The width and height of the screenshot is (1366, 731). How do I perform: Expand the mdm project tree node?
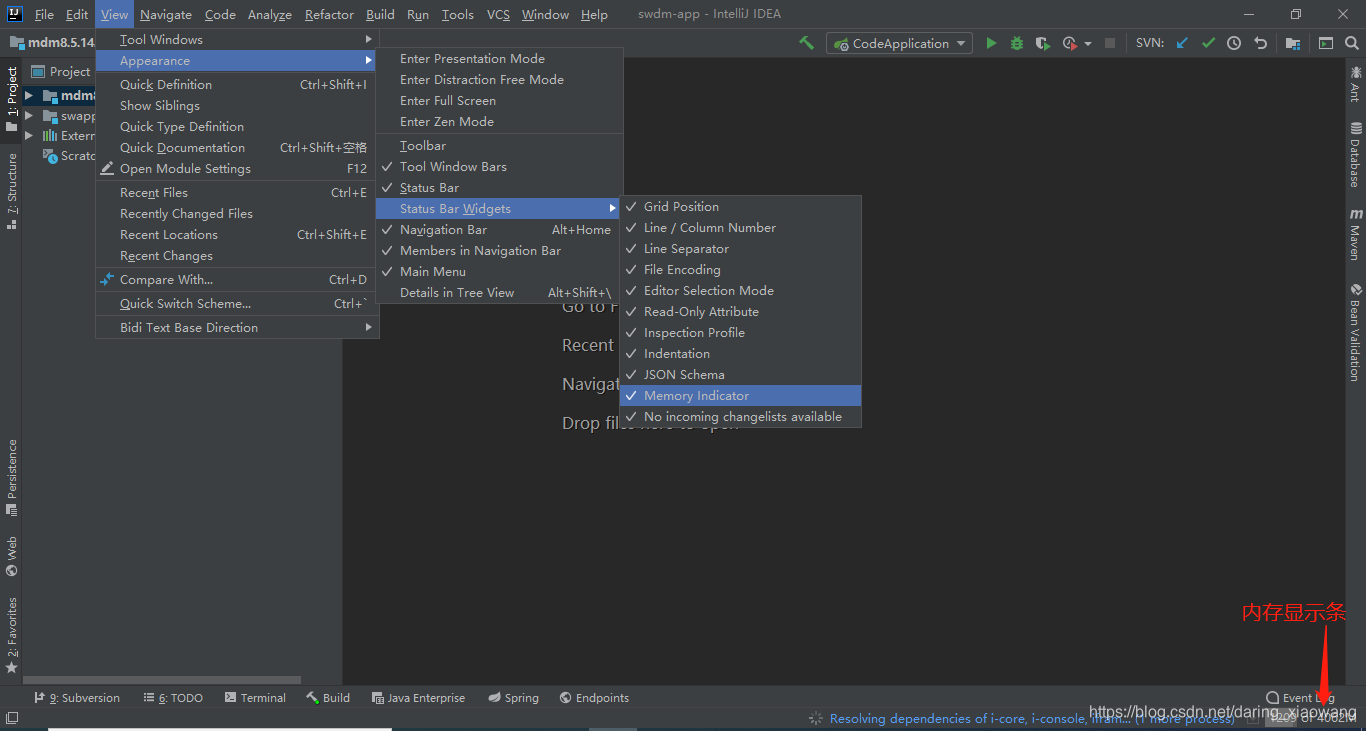coord(29,96)
